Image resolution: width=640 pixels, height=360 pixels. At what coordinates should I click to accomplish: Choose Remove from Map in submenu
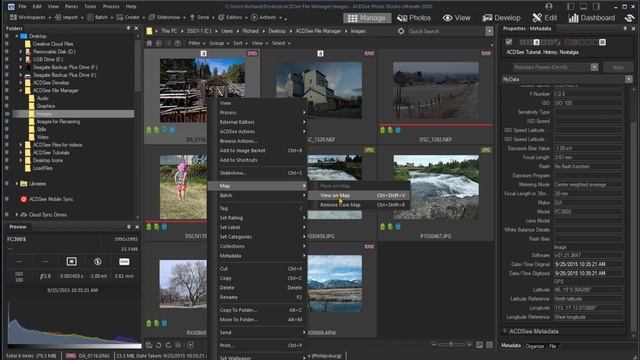coord(358,205)
